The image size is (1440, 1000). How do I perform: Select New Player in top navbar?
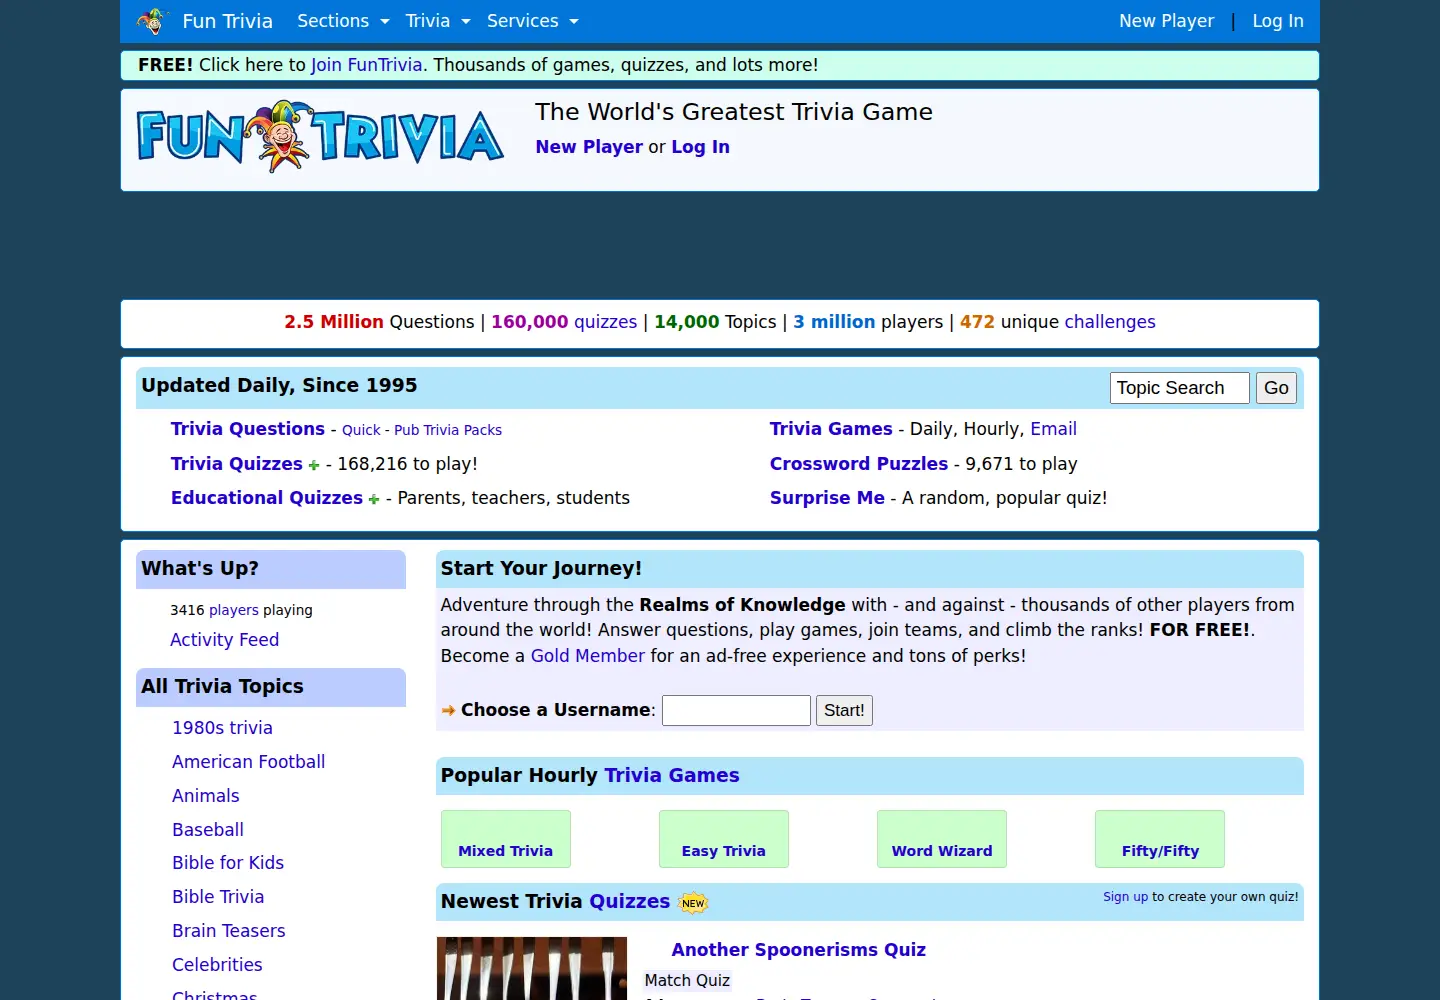tap(1166, 21)
